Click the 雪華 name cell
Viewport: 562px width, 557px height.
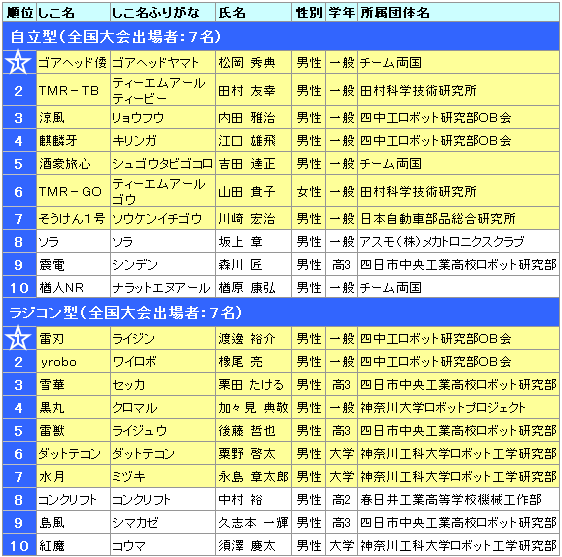point(73,385)
